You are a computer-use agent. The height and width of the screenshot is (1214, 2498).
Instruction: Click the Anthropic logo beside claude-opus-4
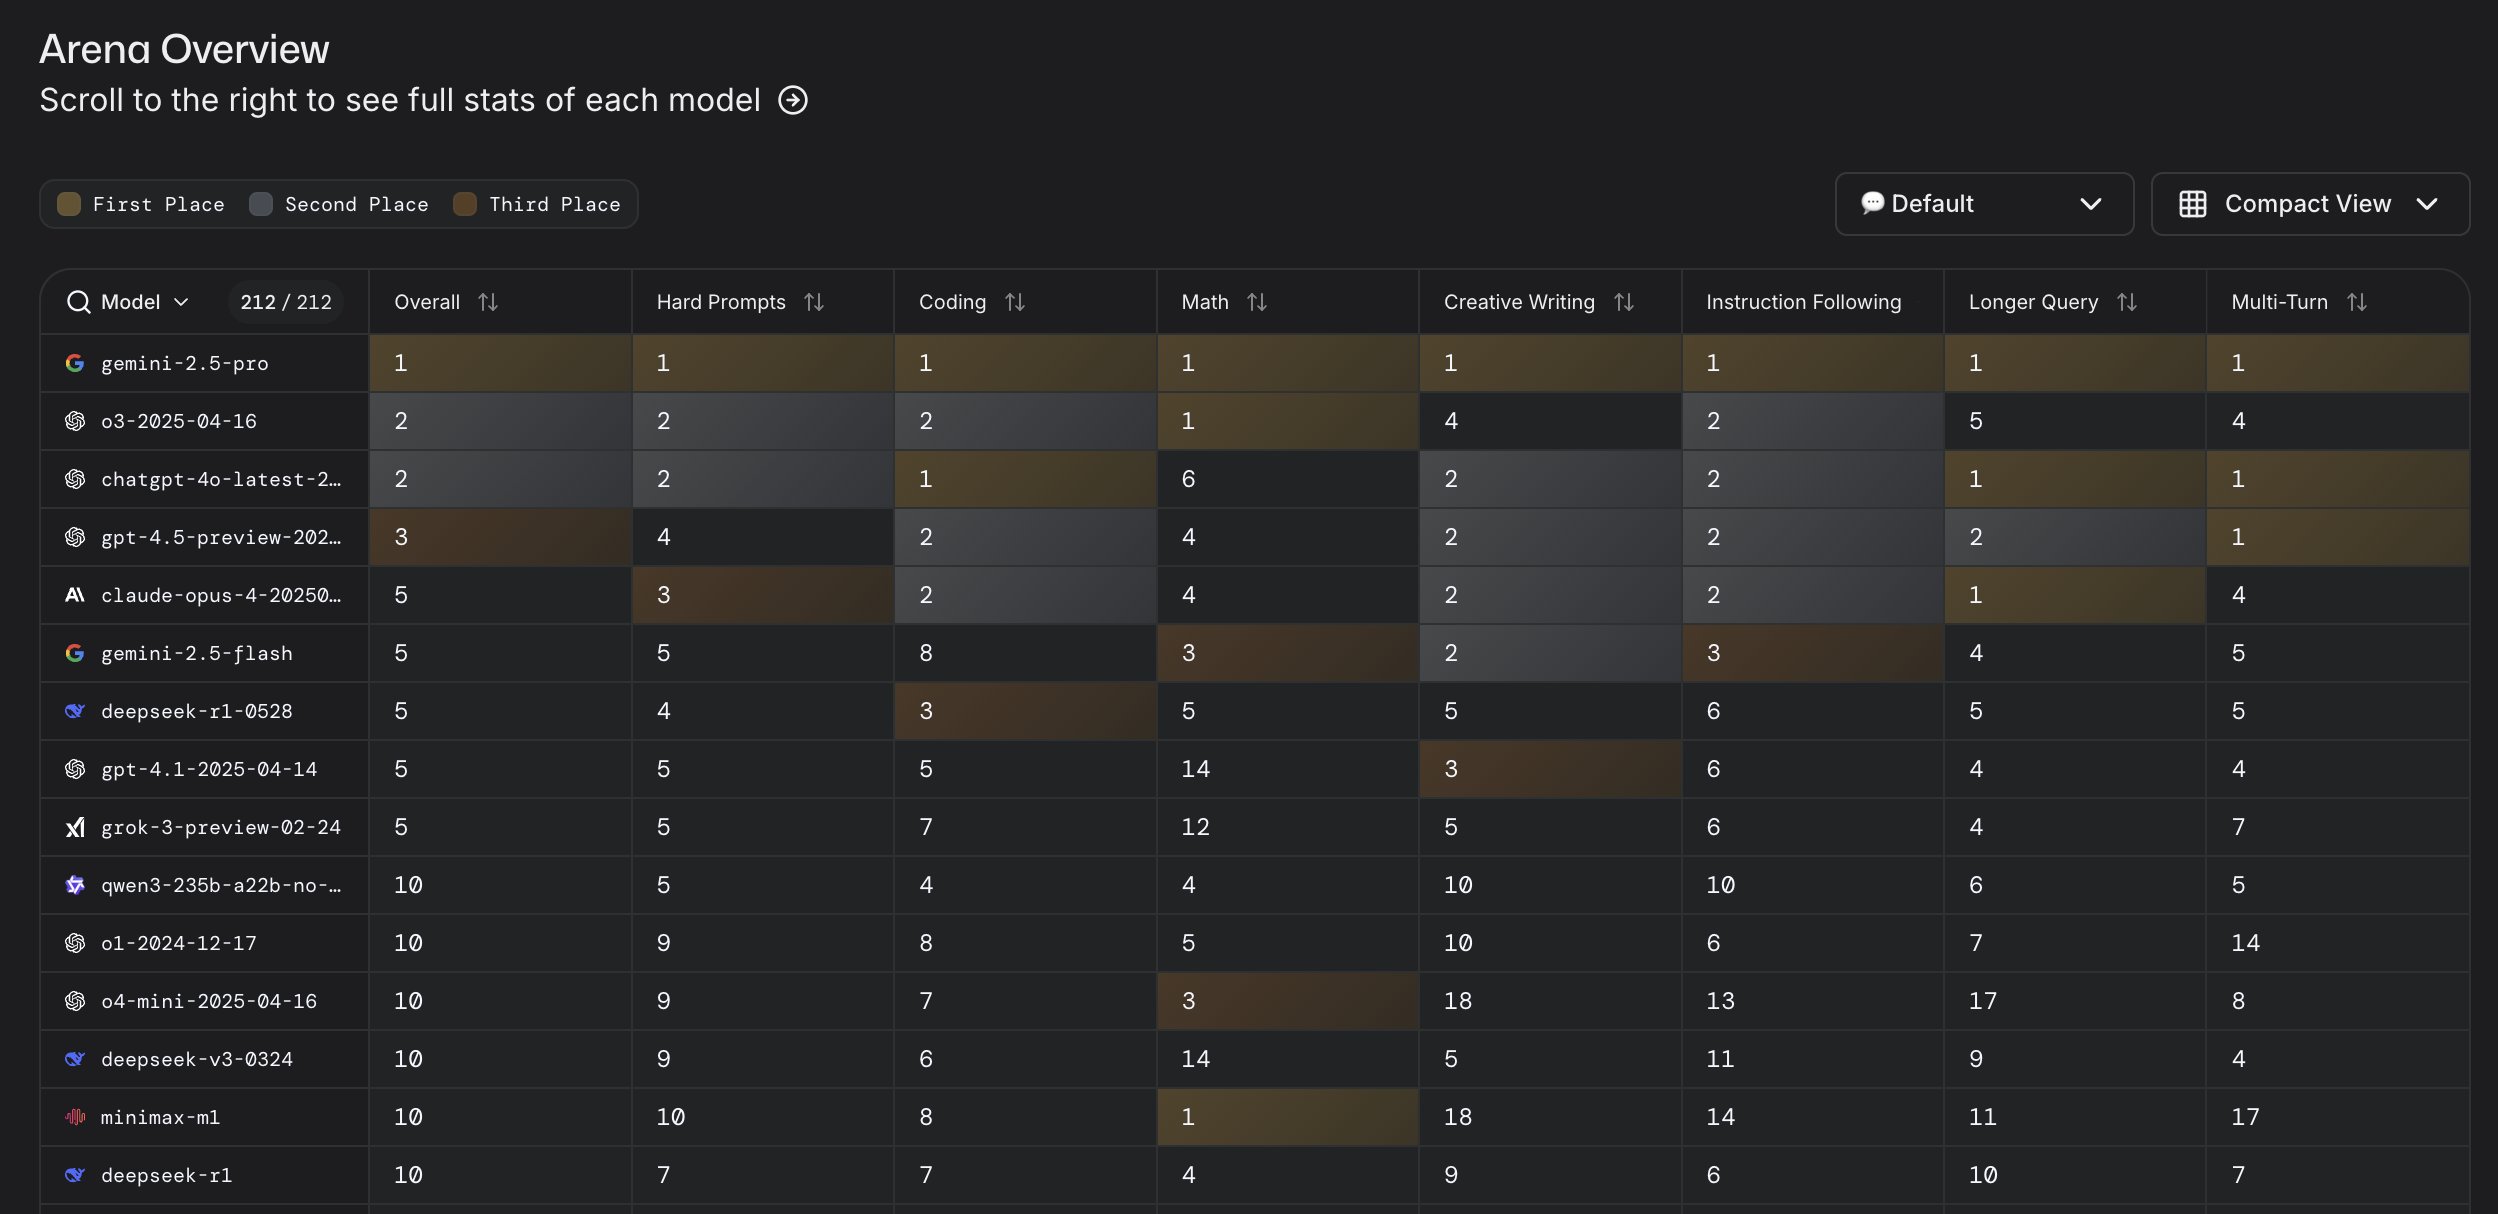(x=75, y=595)
